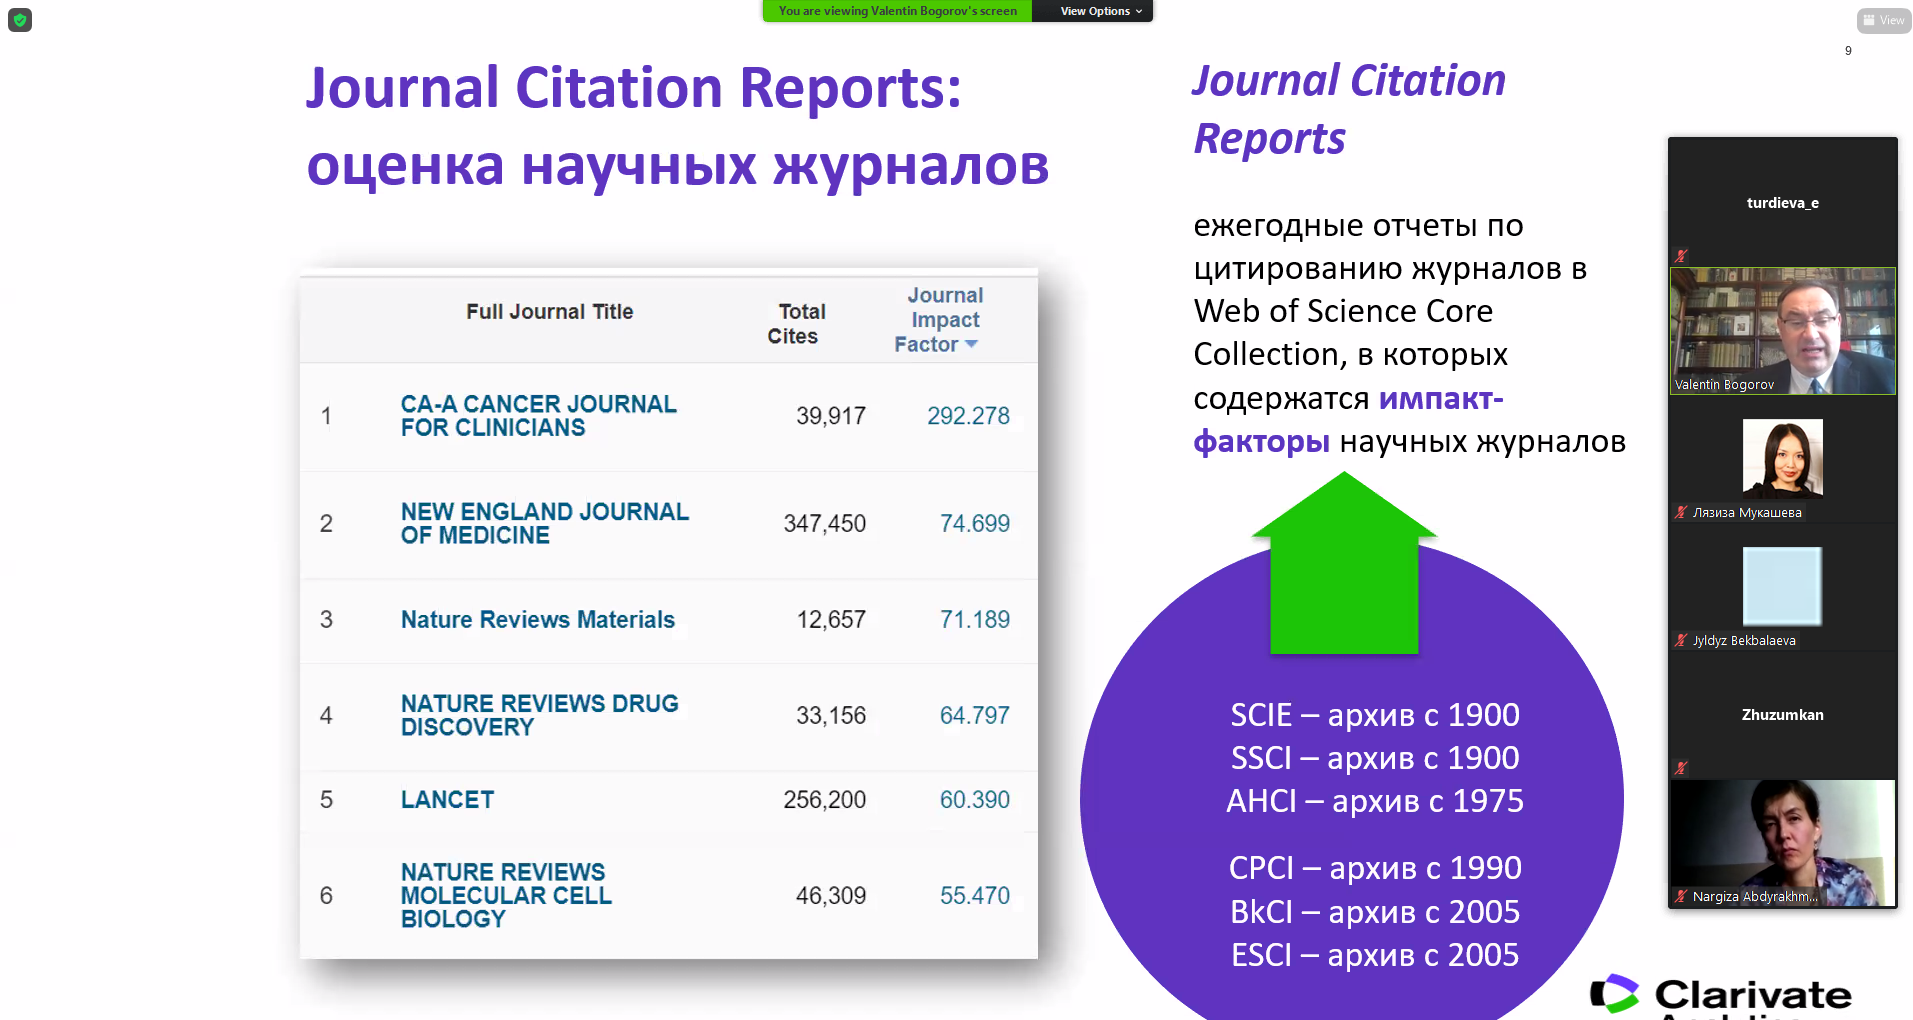
Task: Click impact factor value 55.470
Action: click(x=974, y=896)
